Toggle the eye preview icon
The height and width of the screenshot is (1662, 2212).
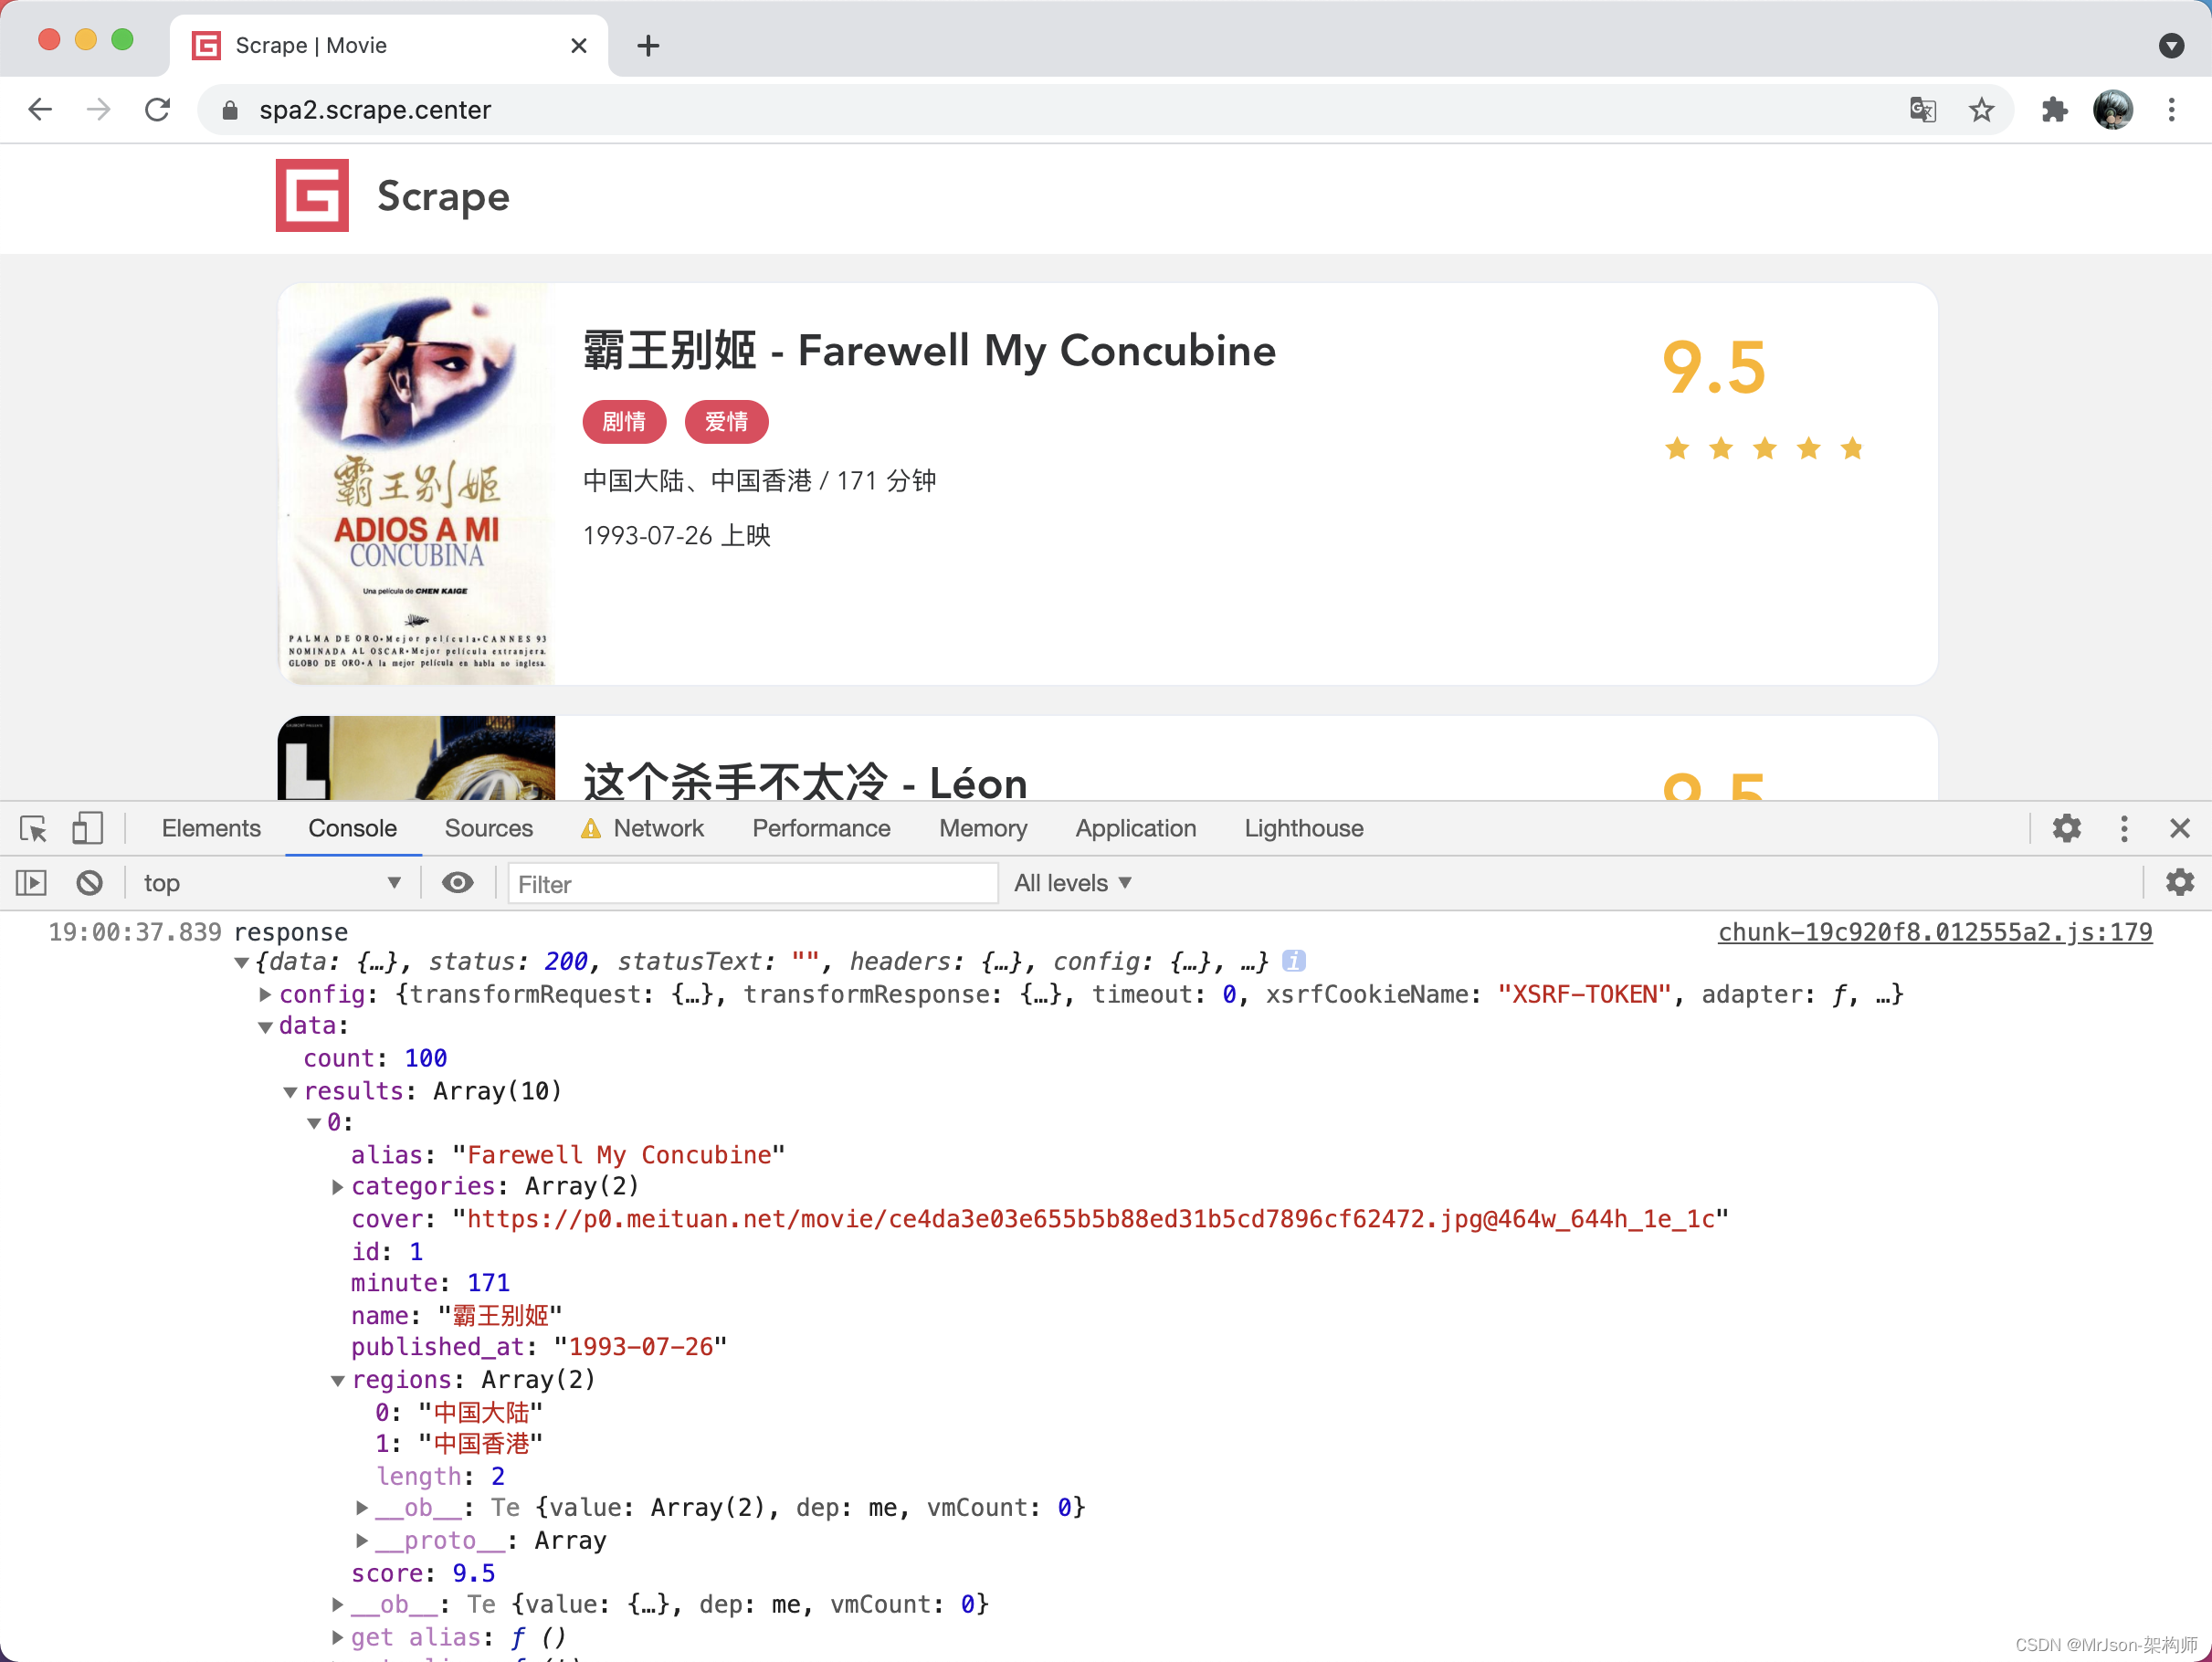458,880
